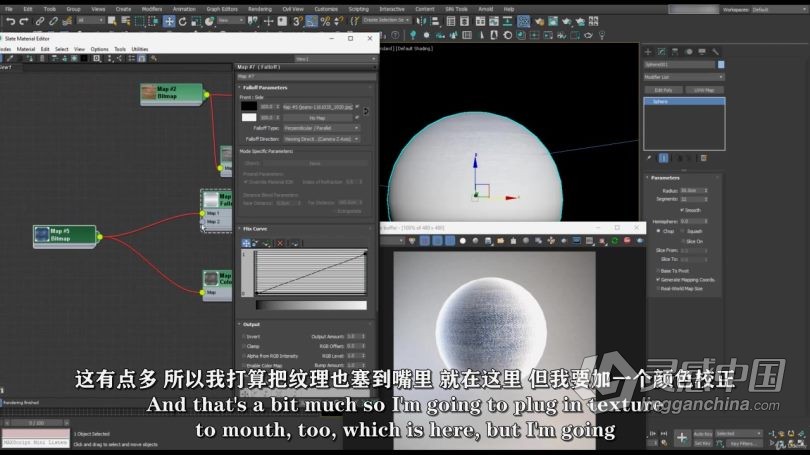Undo the last action in main toolbar
Image resolution: width=810 pixels, height=455 pixels.
click(x=10, y=21)
